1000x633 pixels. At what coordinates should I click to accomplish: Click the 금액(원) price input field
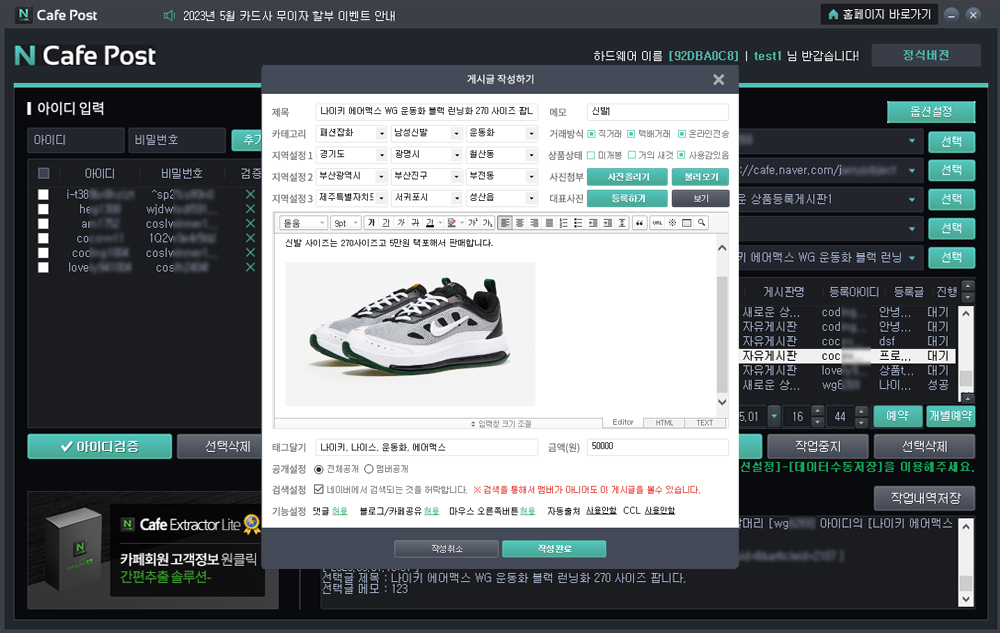[658, 446]
